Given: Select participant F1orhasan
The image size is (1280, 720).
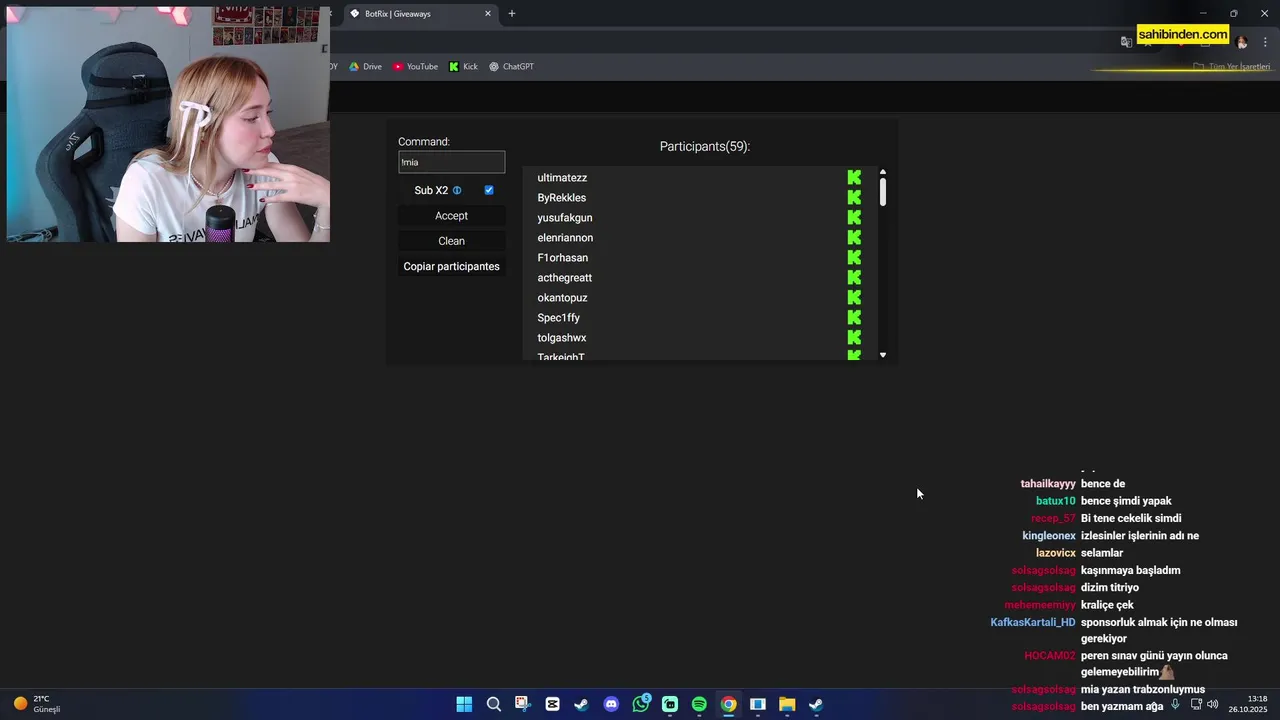Looking at the screenshot, I should [562, 258].
